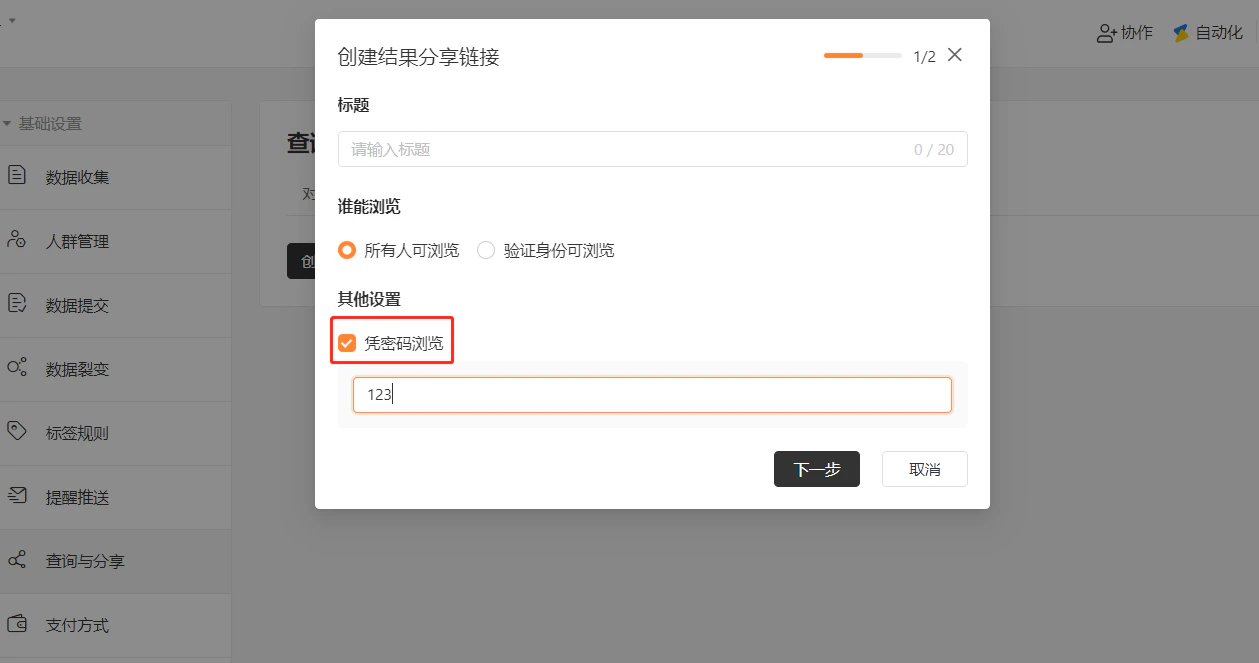Screen dimensions: 1259x663
Task: Select the 所有人可浏览 radio button
Action: pos(347,250)
